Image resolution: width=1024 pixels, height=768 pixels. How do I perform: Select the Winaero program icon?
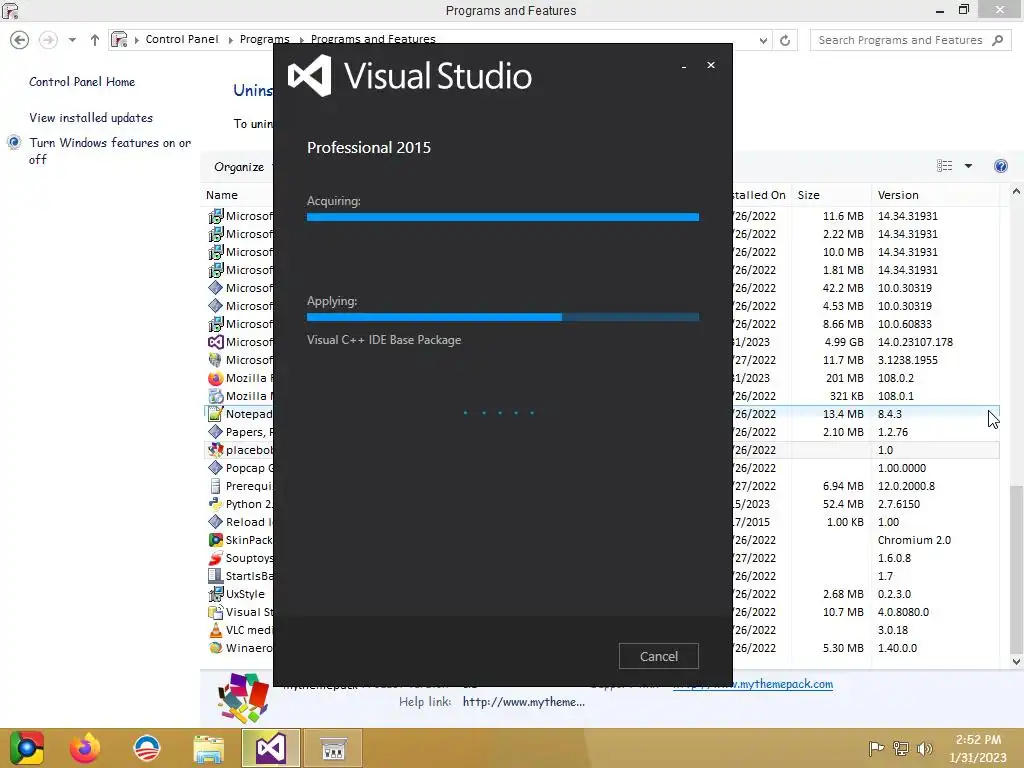(x=216, y=648)
